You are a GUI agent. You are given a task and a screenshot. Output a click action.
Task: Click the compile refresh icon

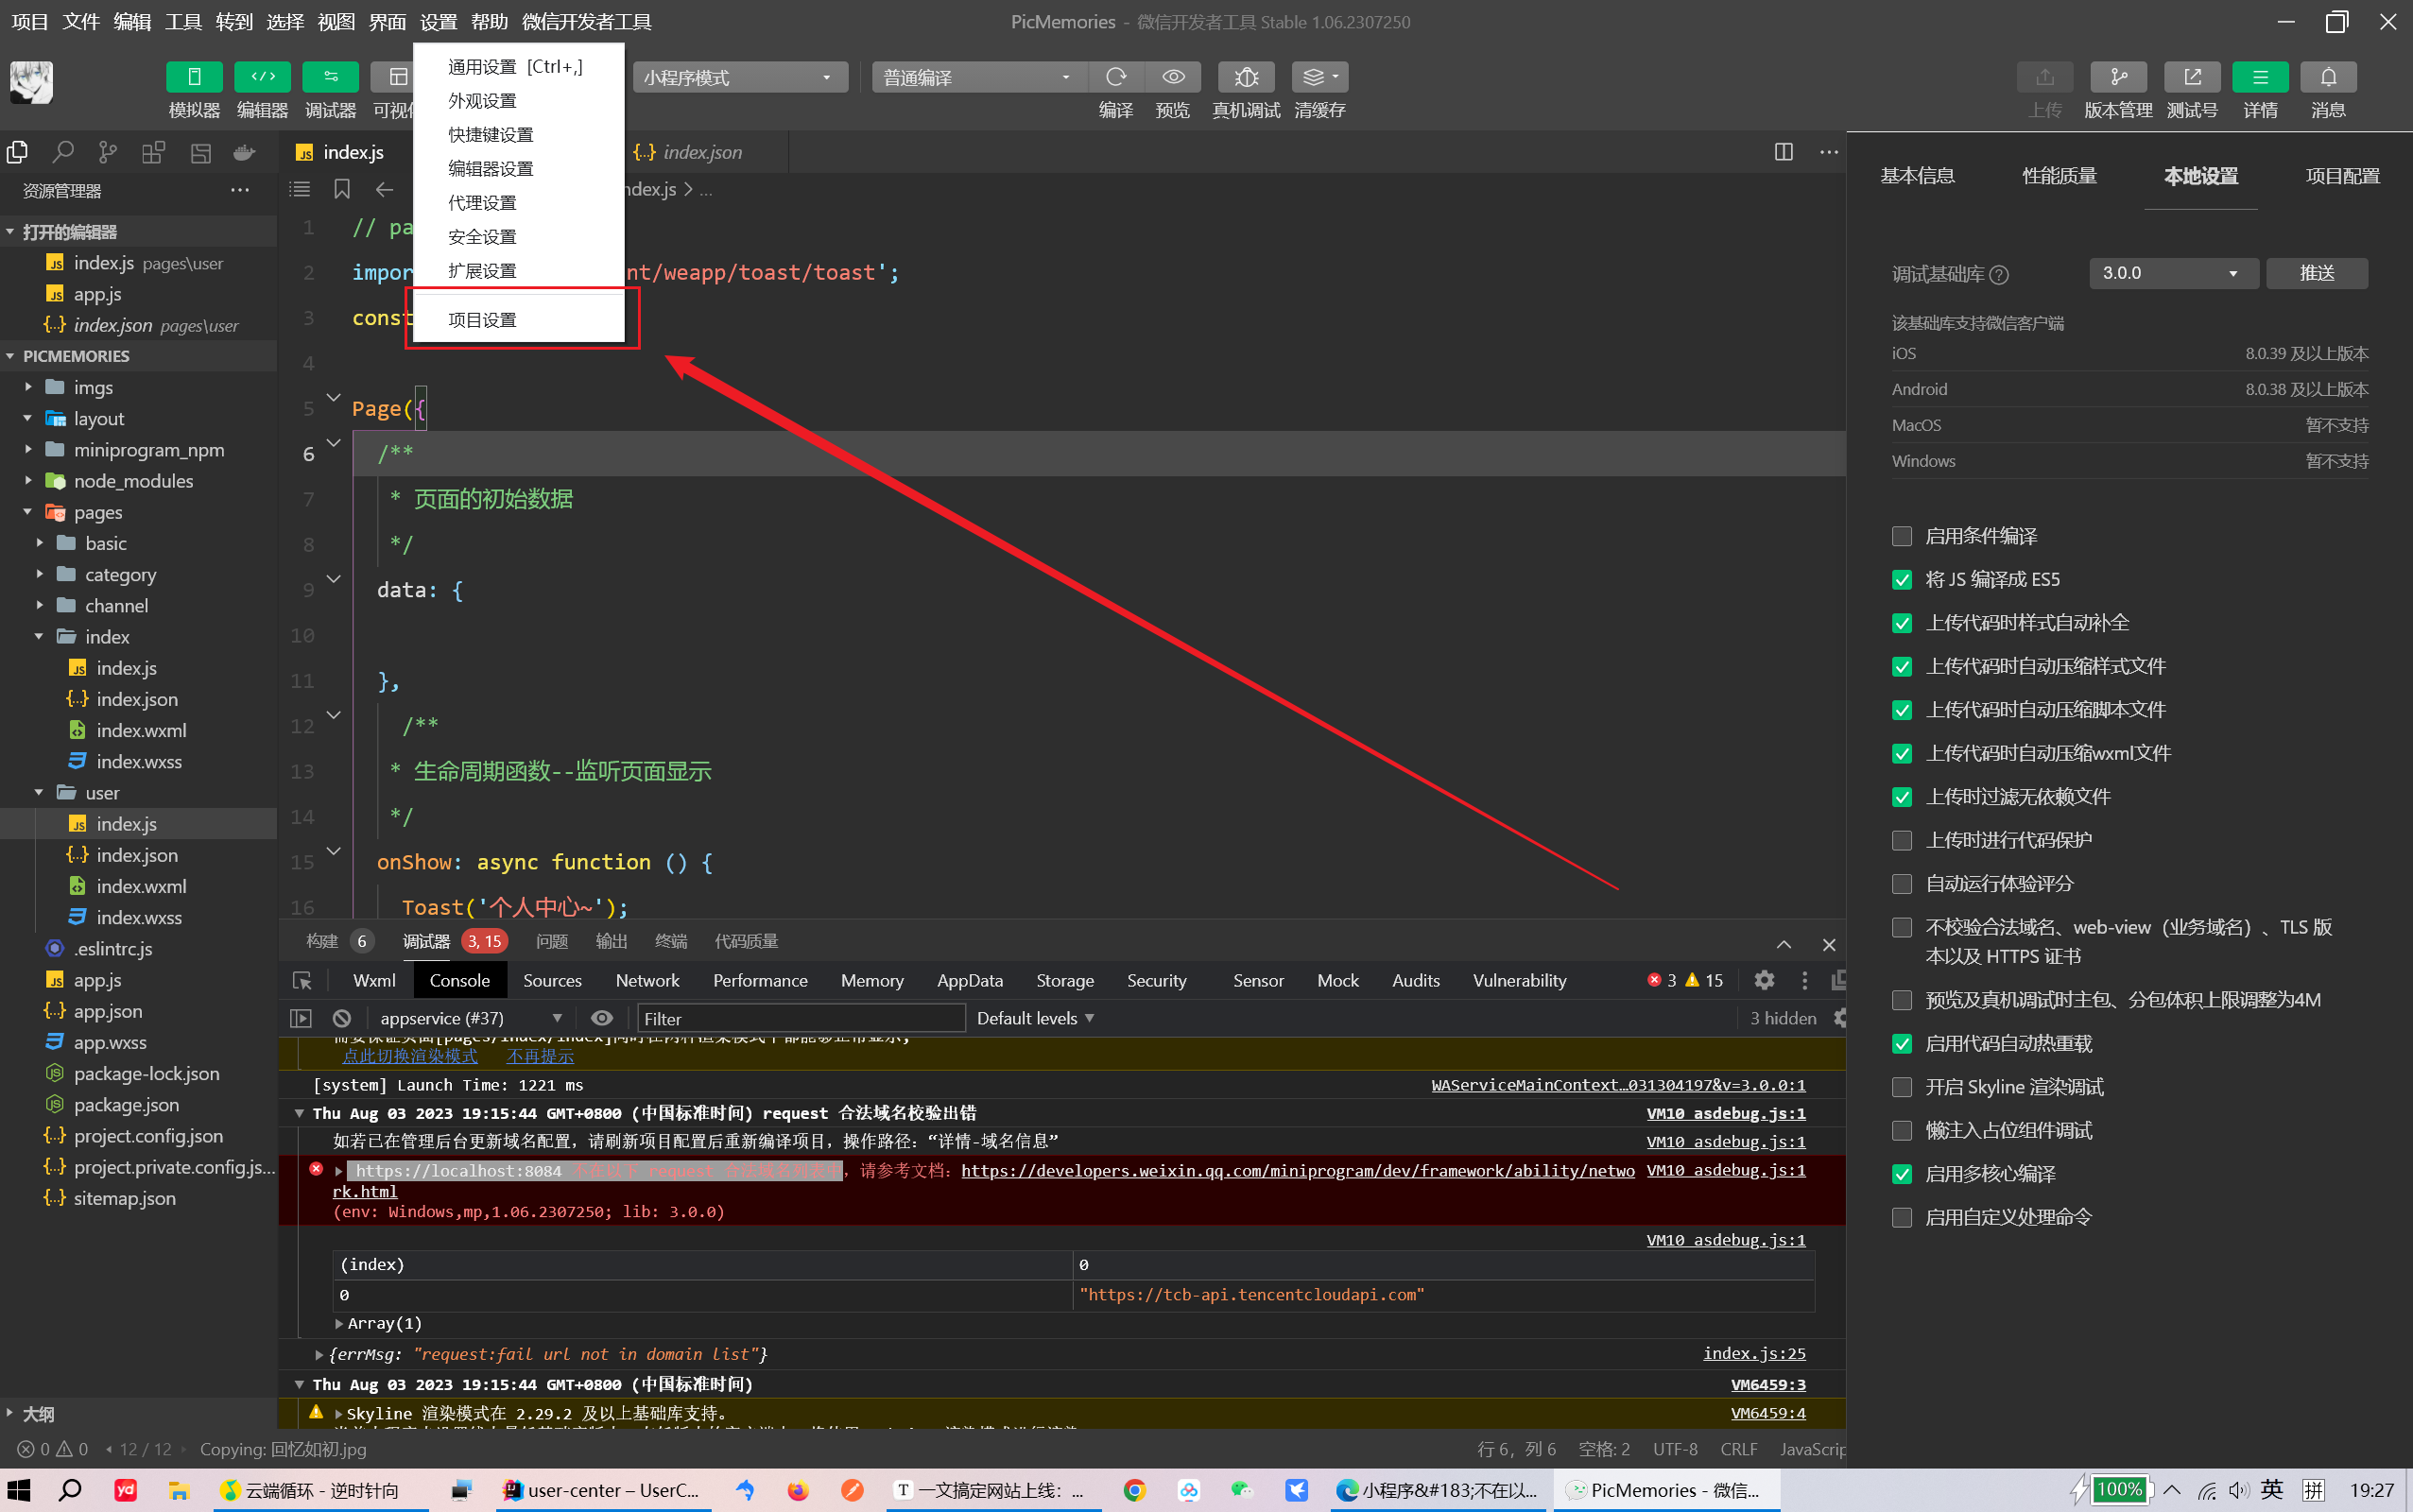[x=1116, y=77]
